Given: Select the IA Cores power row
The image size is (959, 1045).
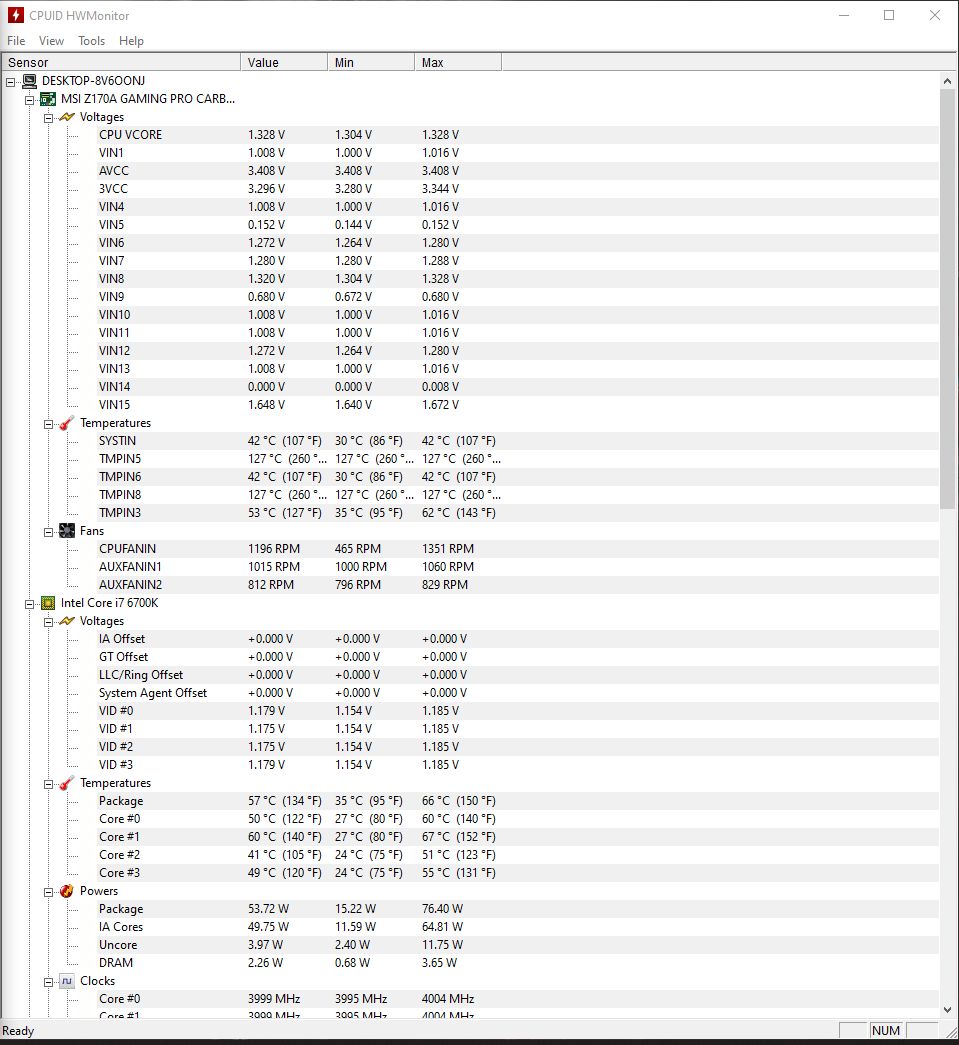Looking at the screenshot, I should [x=518, y=926].
